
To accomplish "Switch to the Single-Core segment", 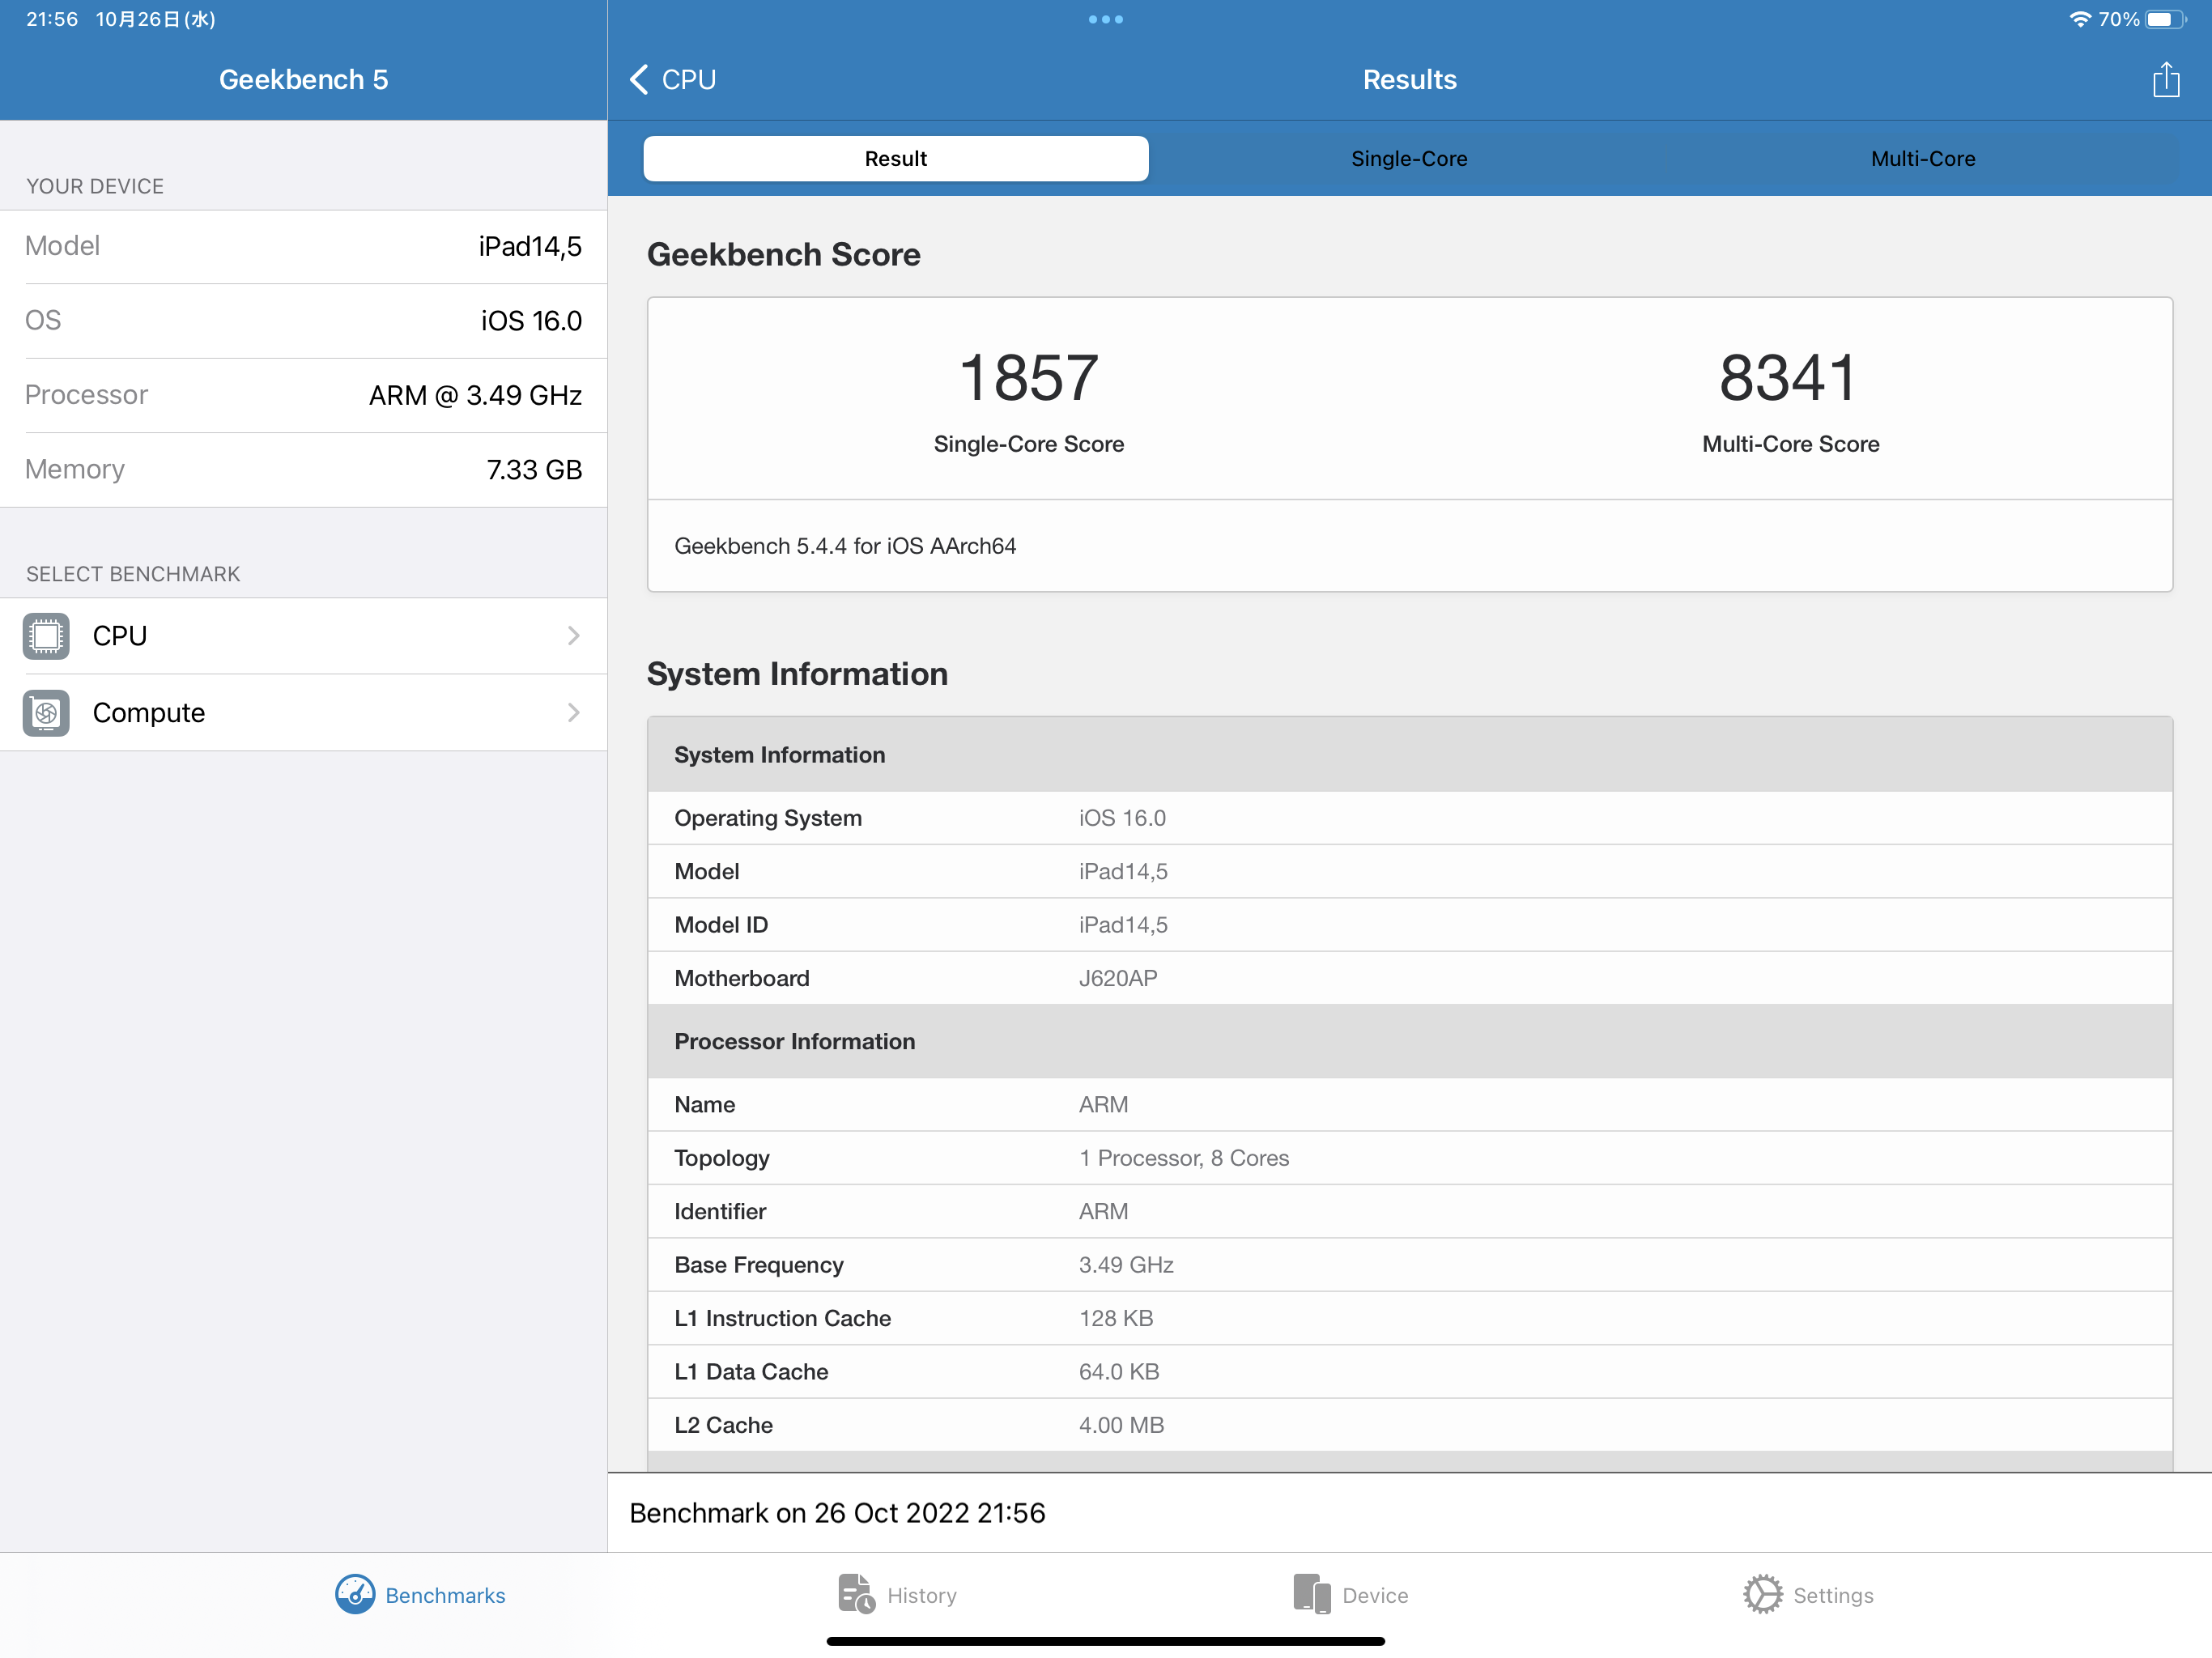I will (1409, 159).
